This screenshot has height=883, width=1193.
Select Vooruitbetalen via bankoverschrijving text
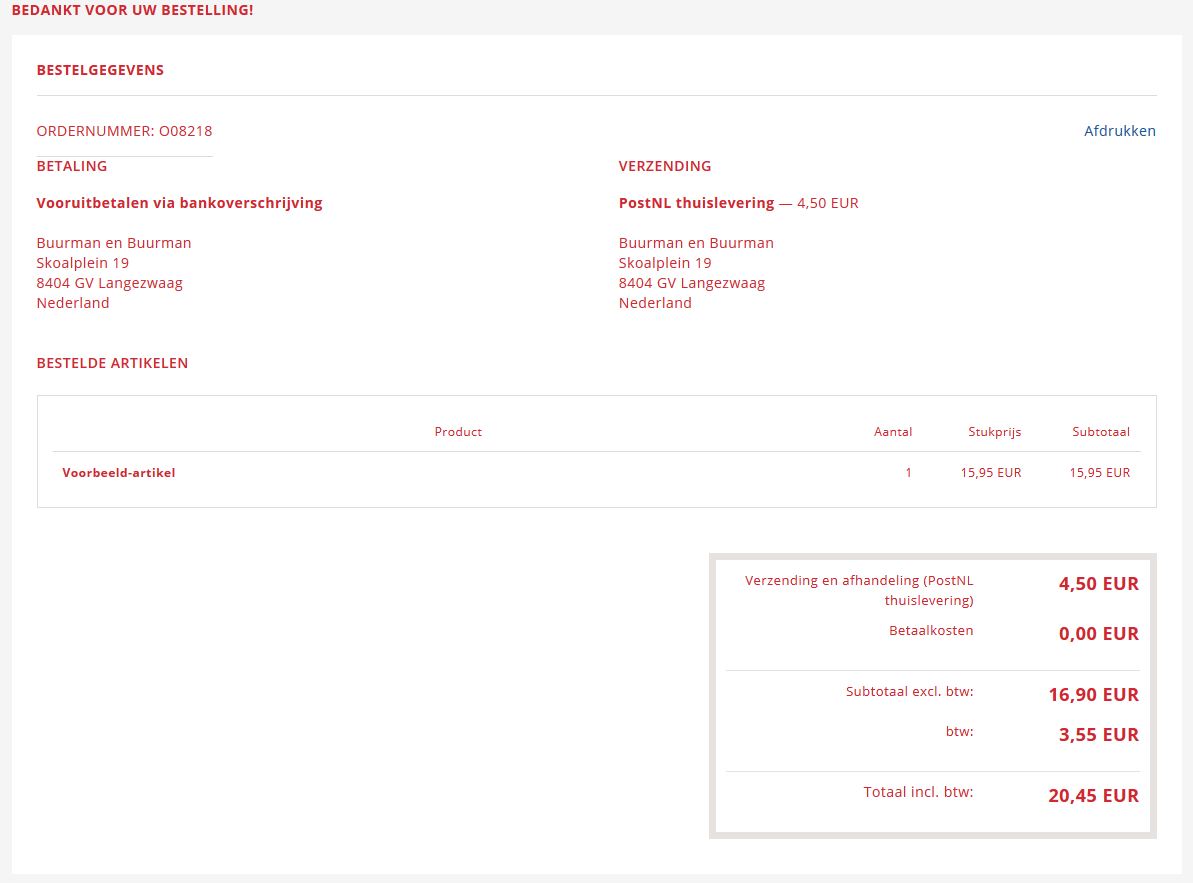pyautogui.click(x=180, y=203)
